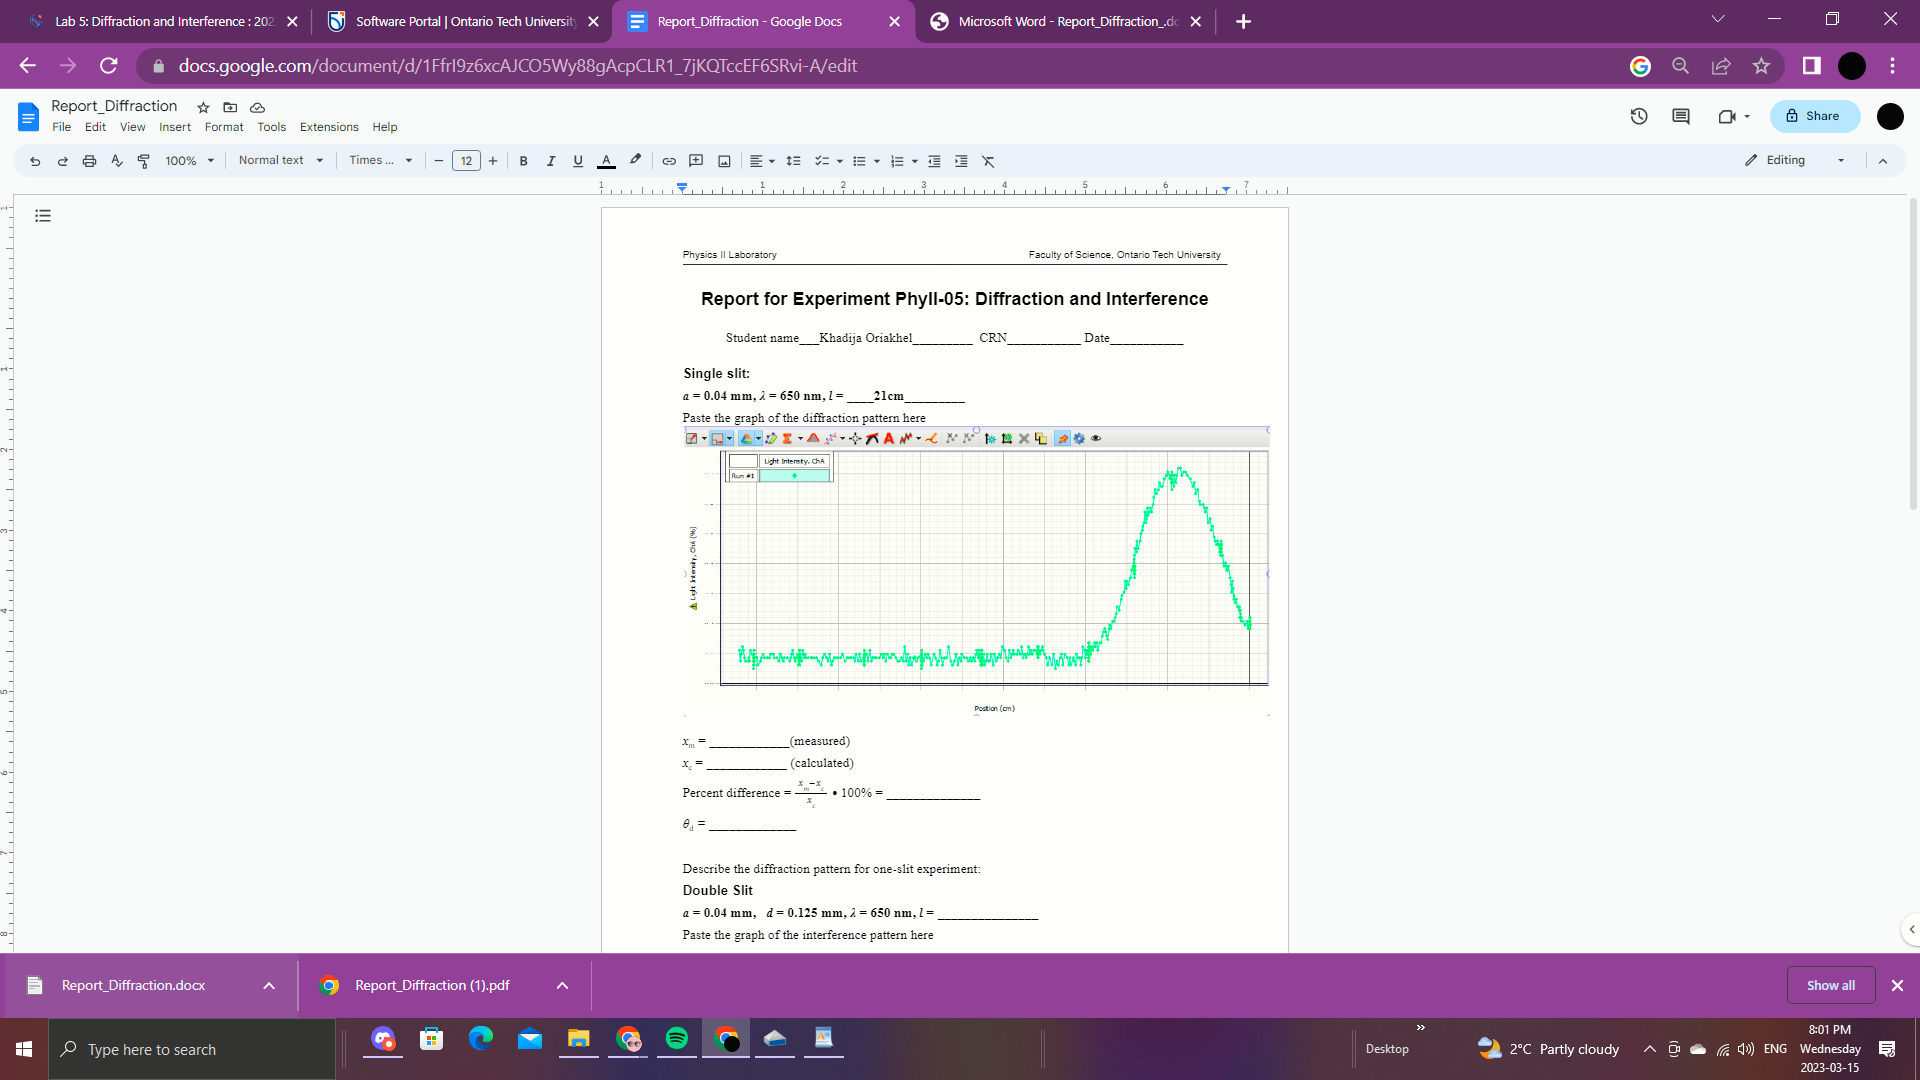Click the Paint format tool
This screenshot has height=1080, width=1920.
point(143,160)
